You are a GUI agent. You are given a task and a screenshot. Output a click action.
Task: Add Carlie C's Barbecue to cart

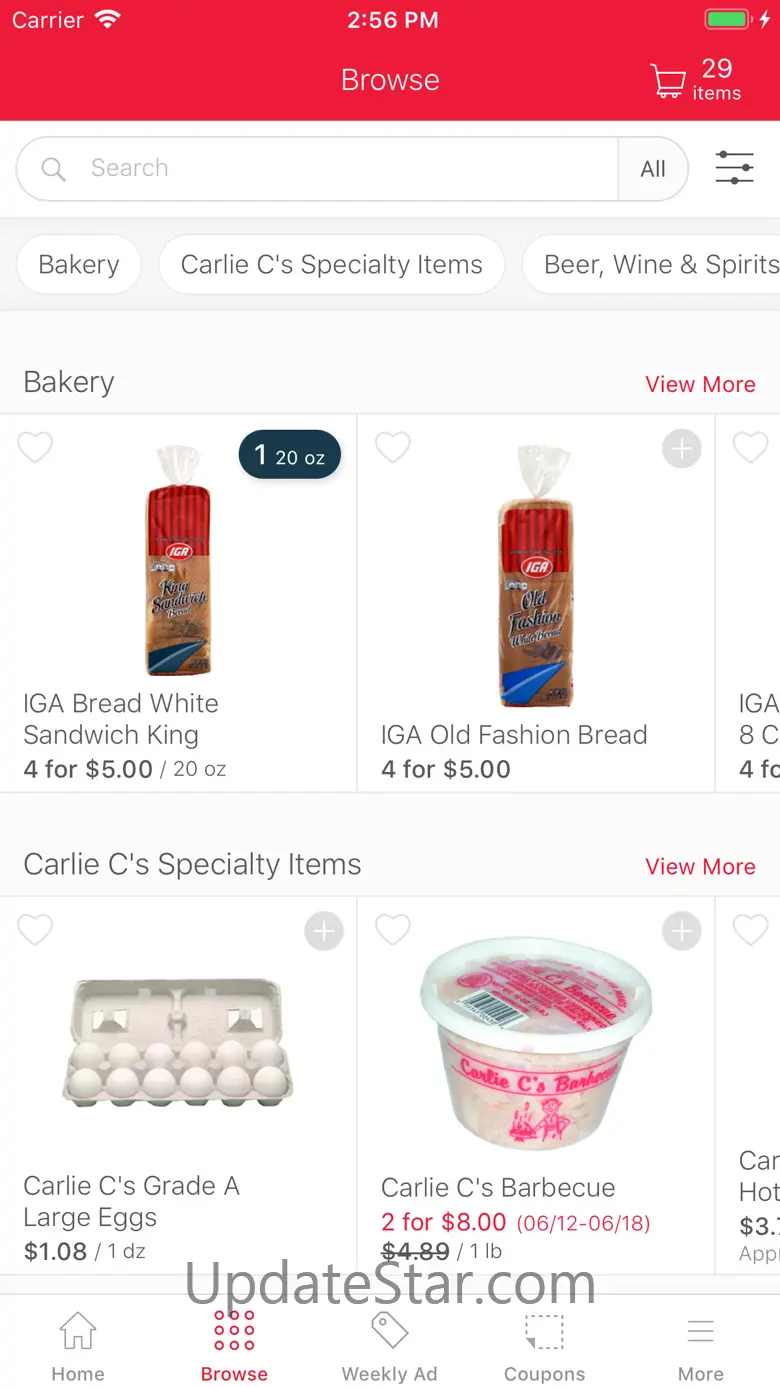(682, 932)
